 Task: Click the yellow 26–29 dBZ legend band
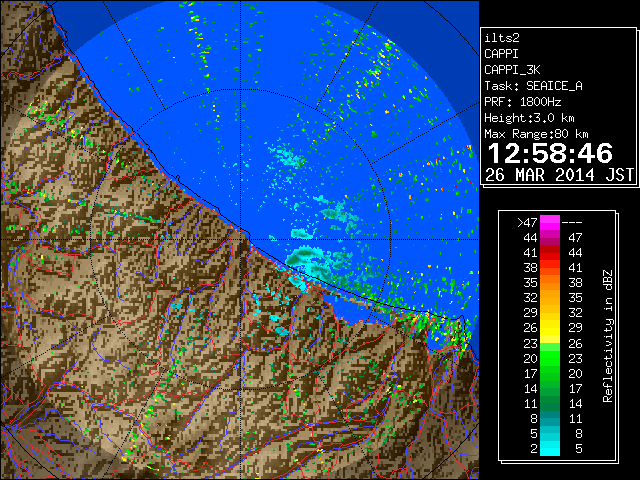tap(550, 327)
